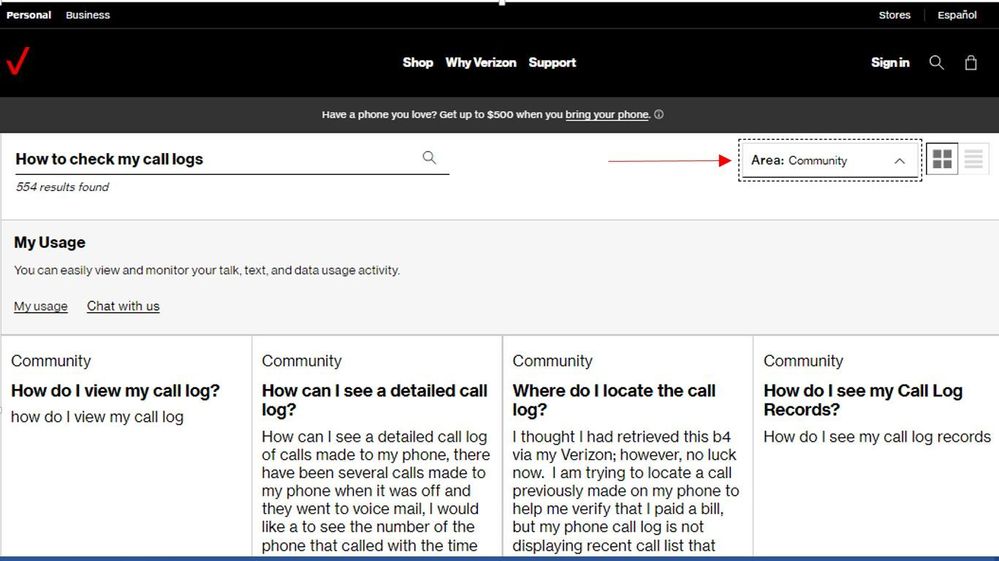This screenshot has width=999, height=561.
Task: Select the Personal tab
Action: pos(29,15)
